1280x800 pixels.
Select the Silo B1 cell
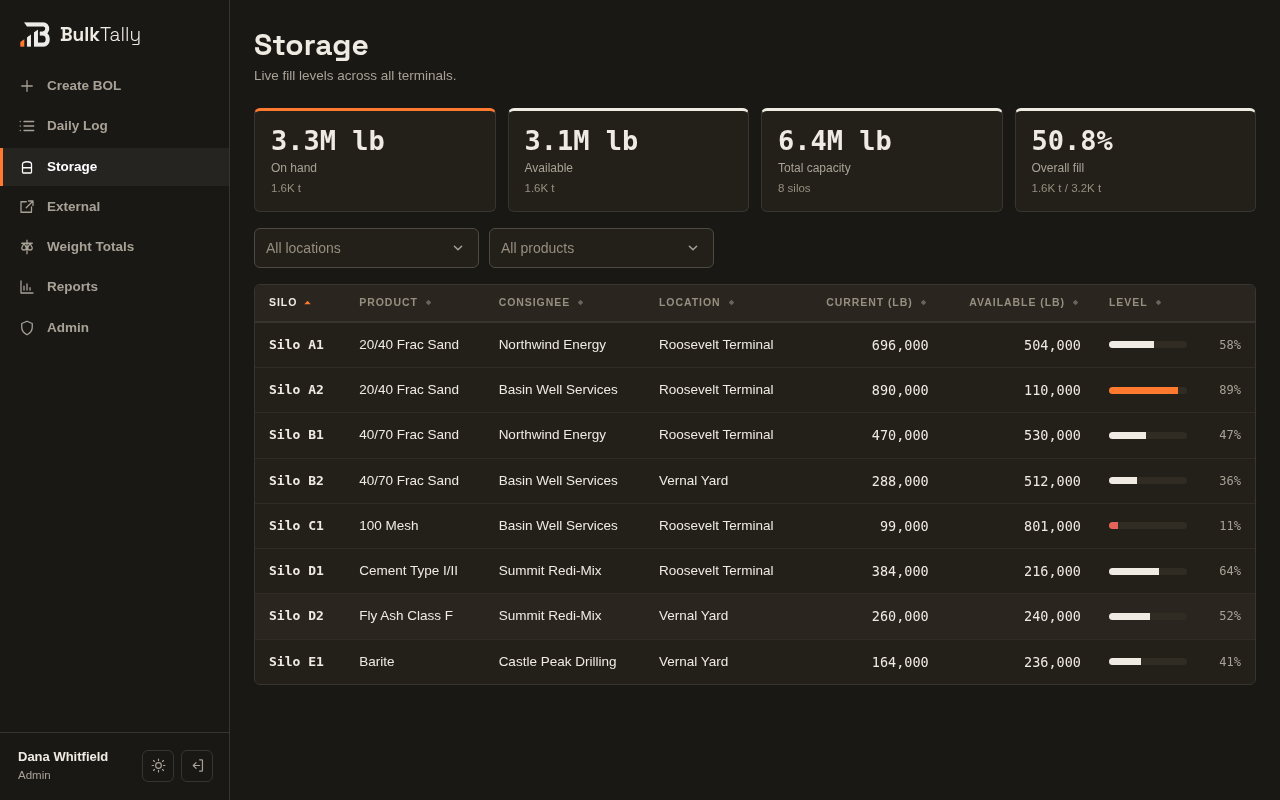[296, 435]
